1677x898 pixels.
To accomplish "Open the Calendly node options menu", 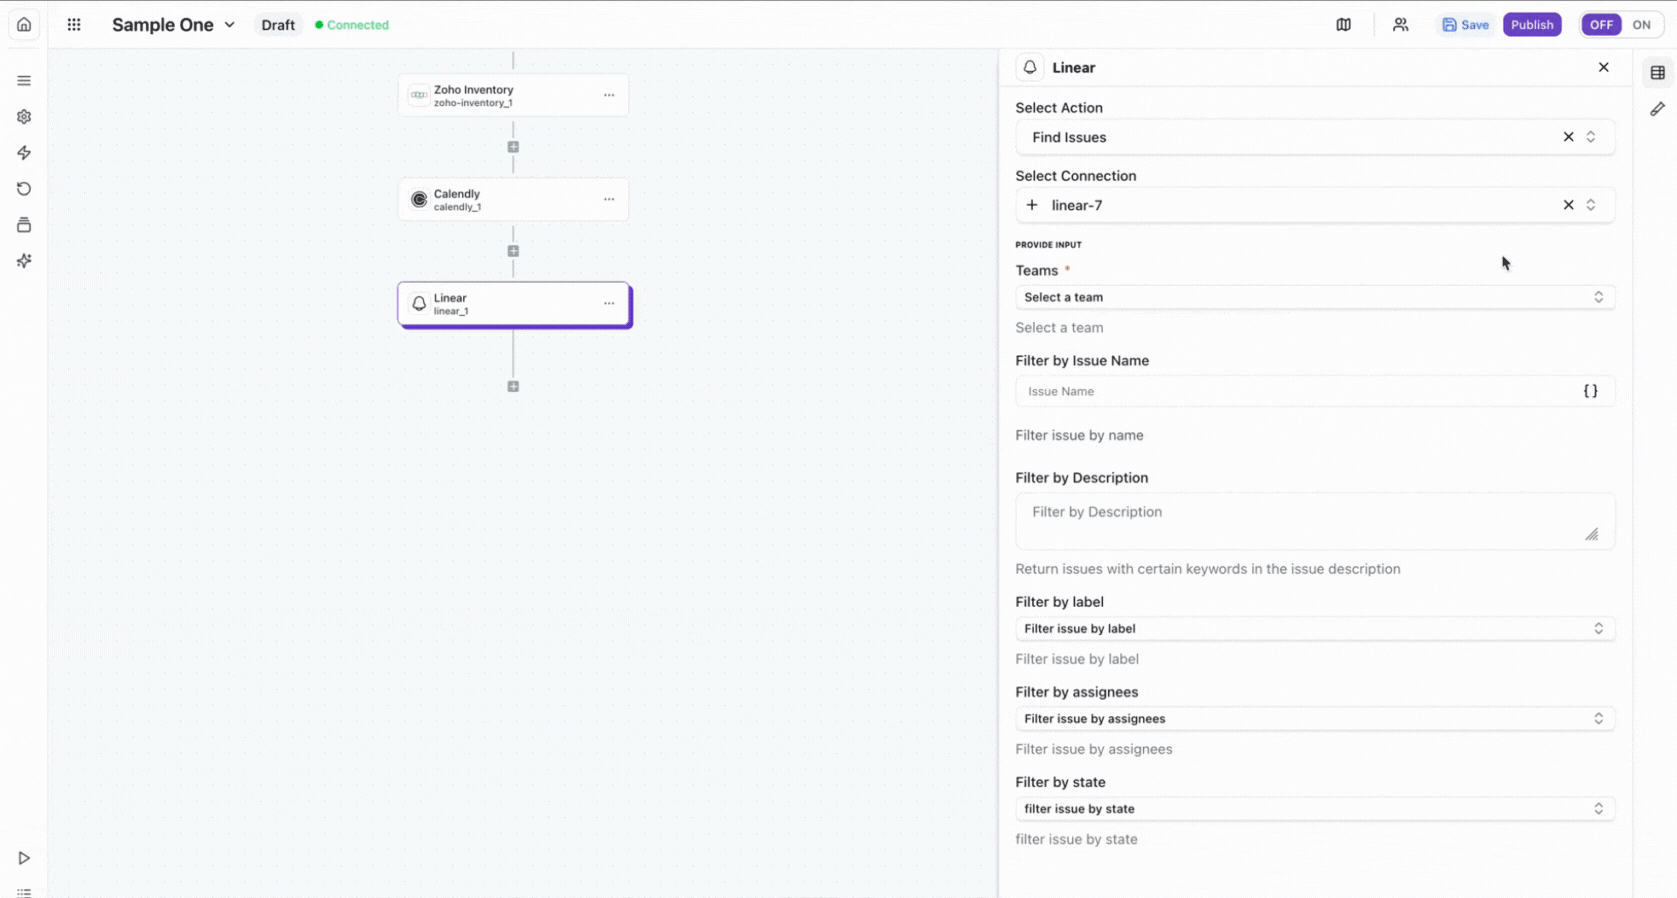I will click(609, 199).
